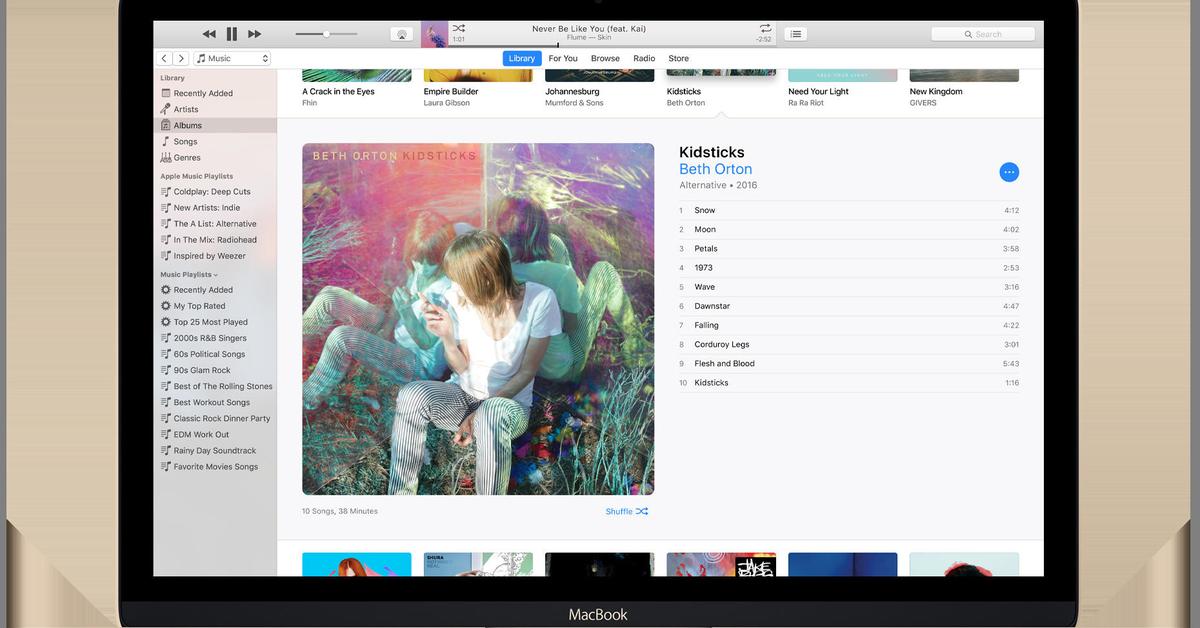Viewport: 1200px width, 628px height.
Task: Select Songs in the sidebar
Action: pyautogui.click(x=215, y=142)
